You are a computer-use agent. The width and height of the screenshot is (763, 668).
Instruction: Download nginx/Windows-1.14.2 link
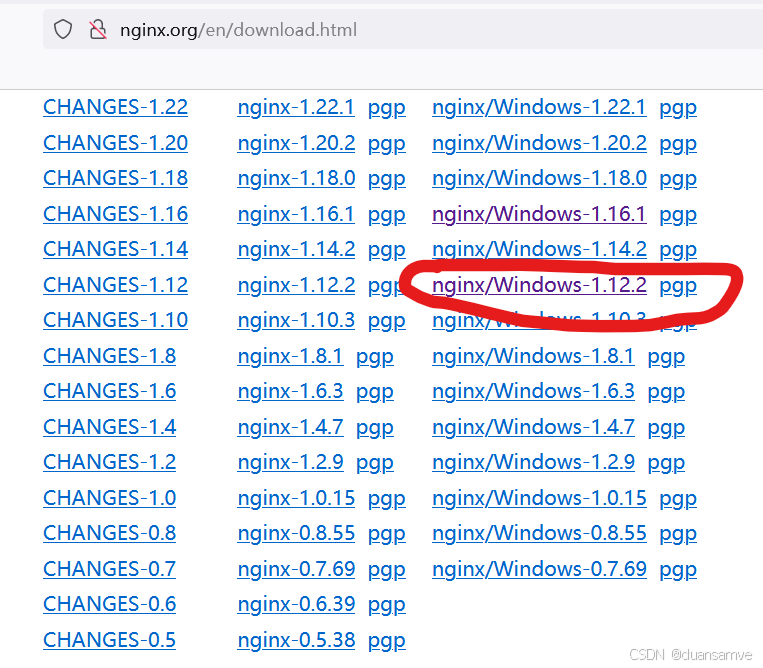coord(539,250)
